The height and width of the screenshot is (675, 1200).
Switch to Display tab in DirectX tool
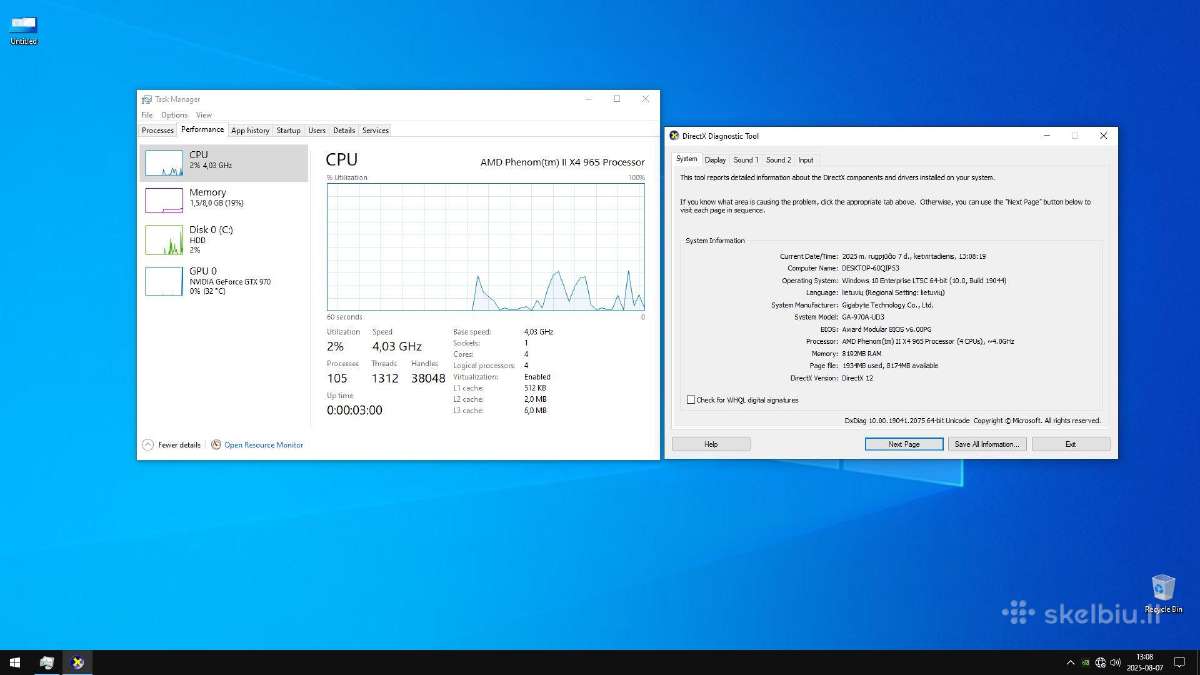(715, 160)
